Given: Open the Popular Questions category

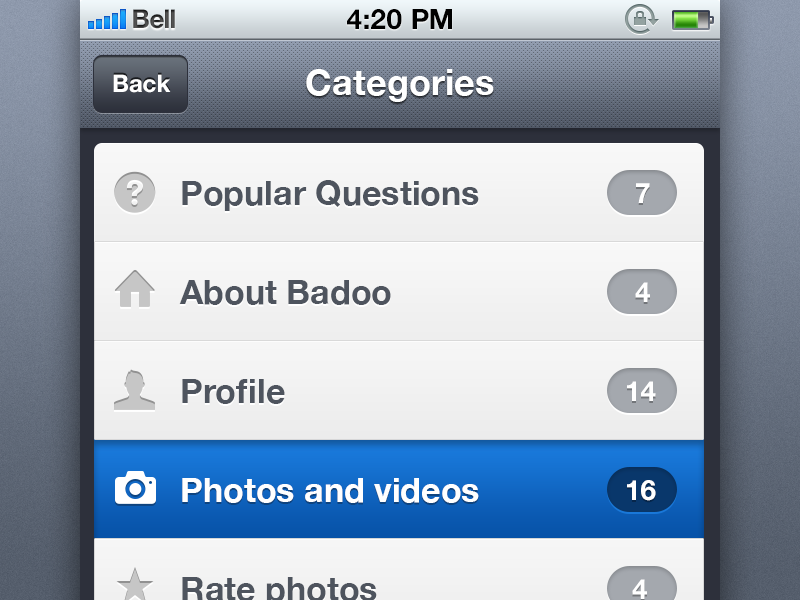Looking at the screenshot, I should pyautogui.click(x=330, y=193).
